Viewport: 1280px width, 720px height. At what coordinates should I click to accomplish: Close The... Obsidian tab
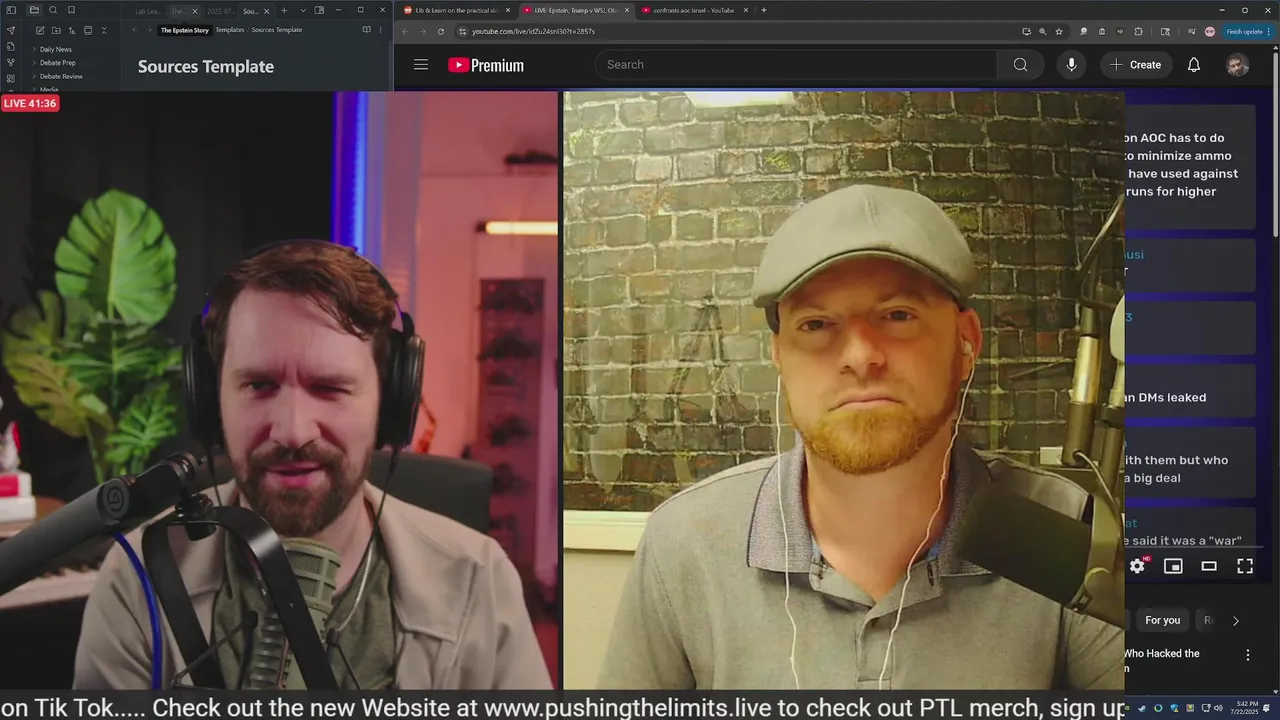[x=195, y=11]
